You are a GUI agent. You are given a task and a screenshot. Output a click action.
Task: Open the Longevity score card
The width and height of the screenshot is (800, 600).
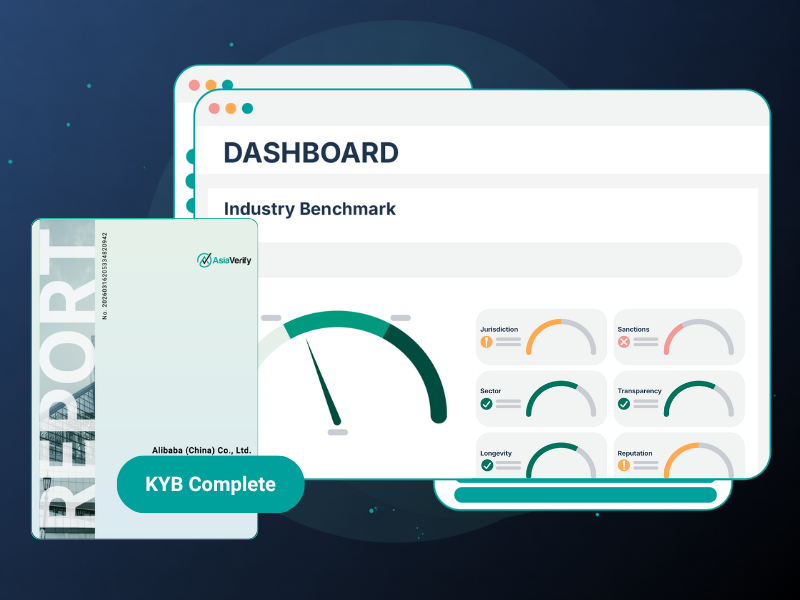click(x=541, y=456)
